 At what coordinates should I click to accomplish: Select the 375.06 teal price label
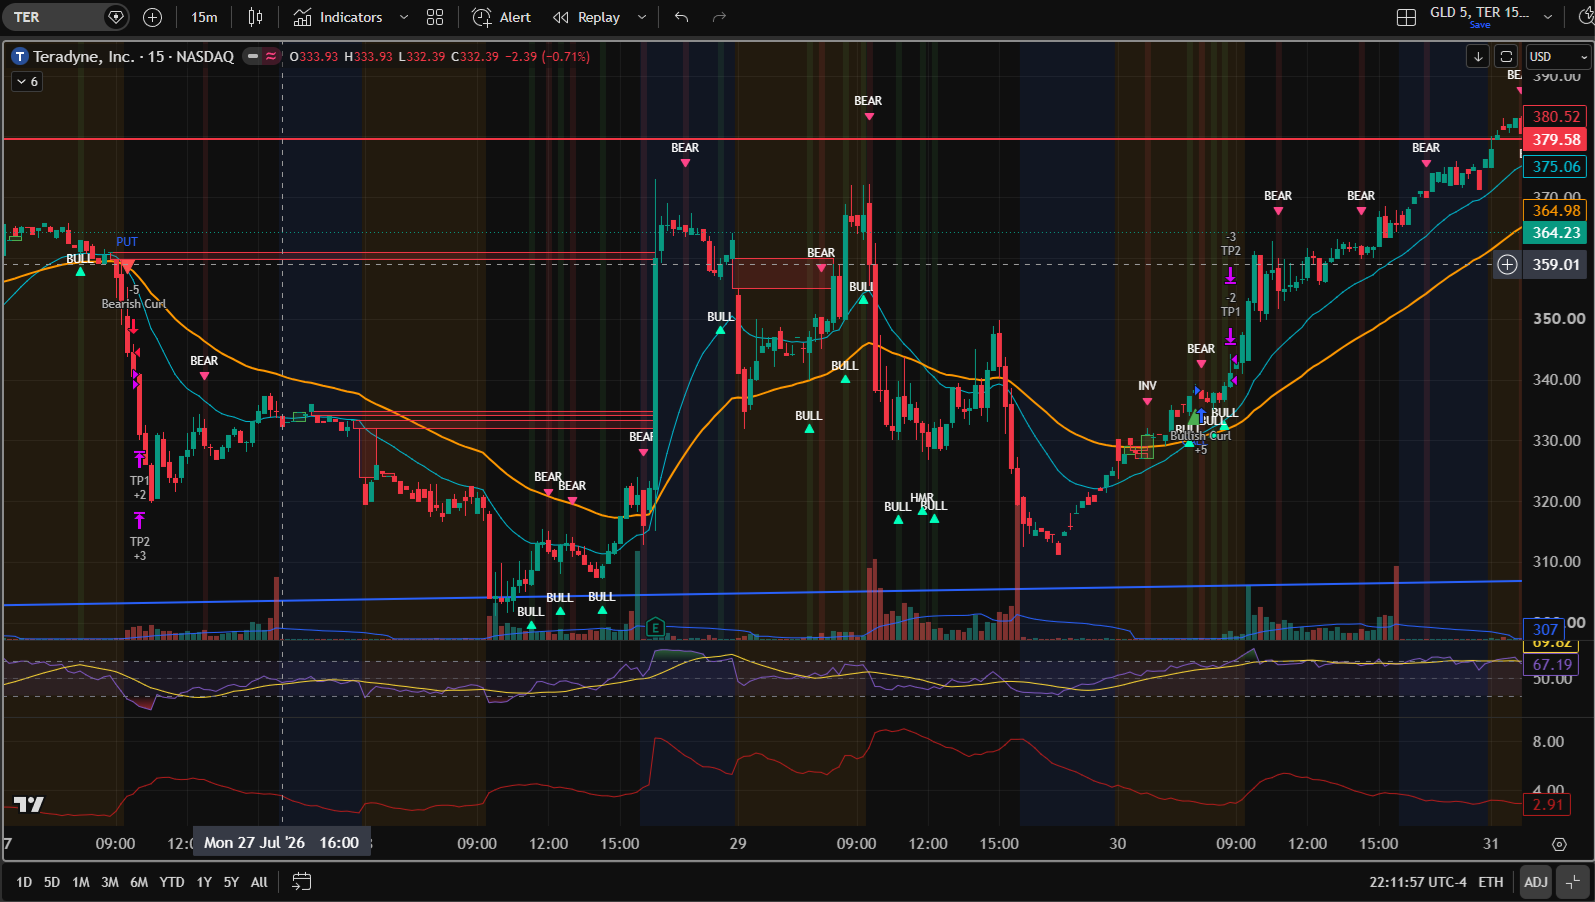pos(1556,167)
